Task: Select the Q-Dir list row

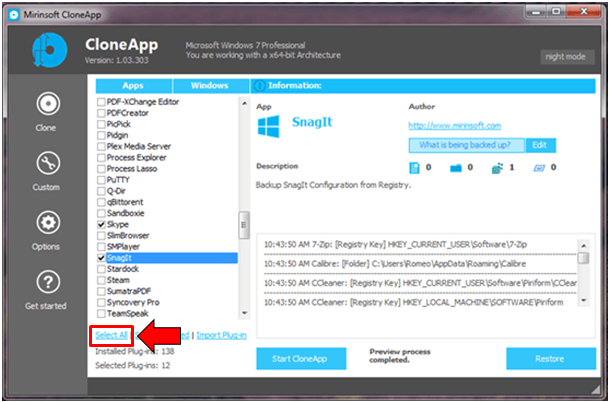Action: 167,191
